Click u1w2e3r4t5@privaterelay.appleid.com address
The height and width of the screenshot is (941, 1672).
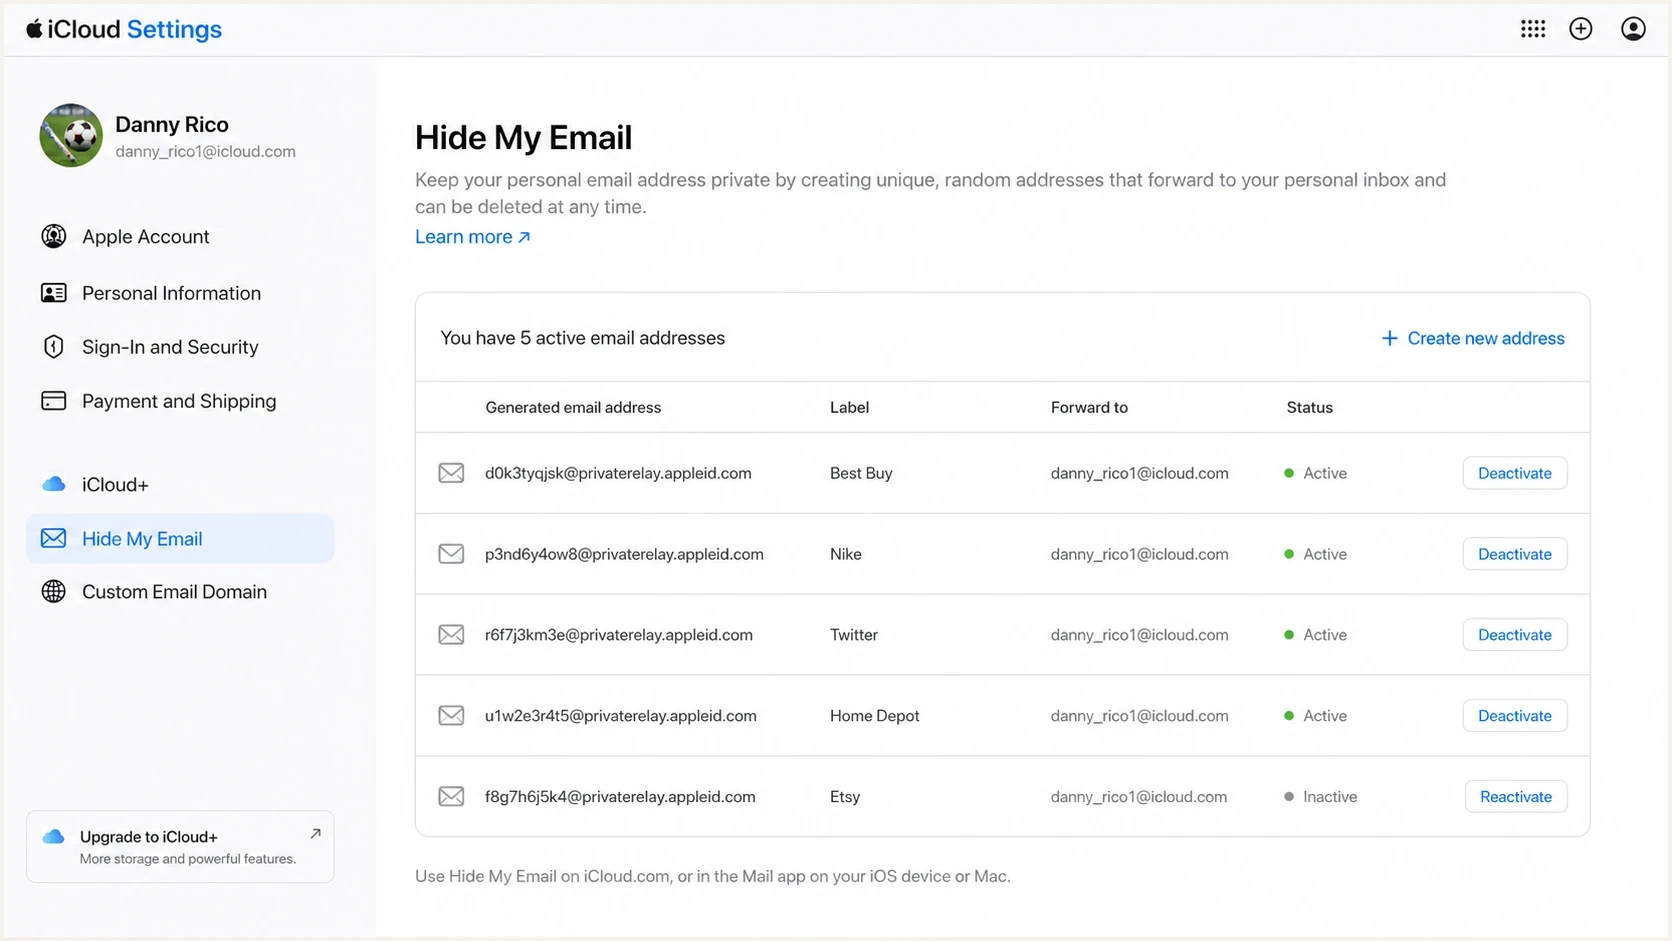click(621, 716)
